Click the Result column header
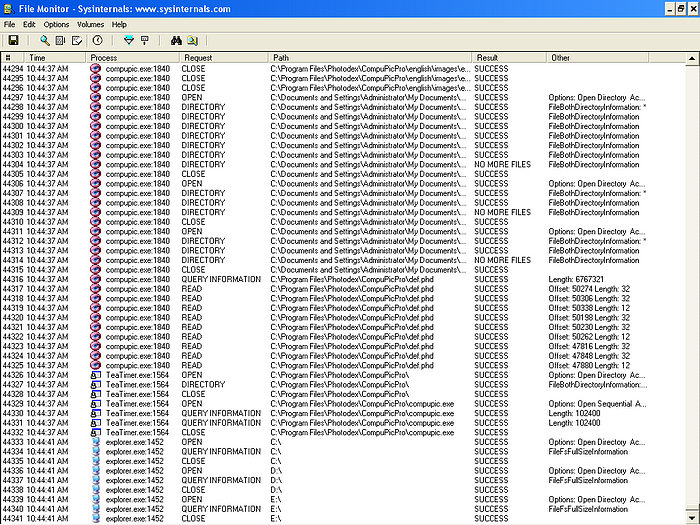This screenshot has height=525, width=700. [x=509, y=58]
